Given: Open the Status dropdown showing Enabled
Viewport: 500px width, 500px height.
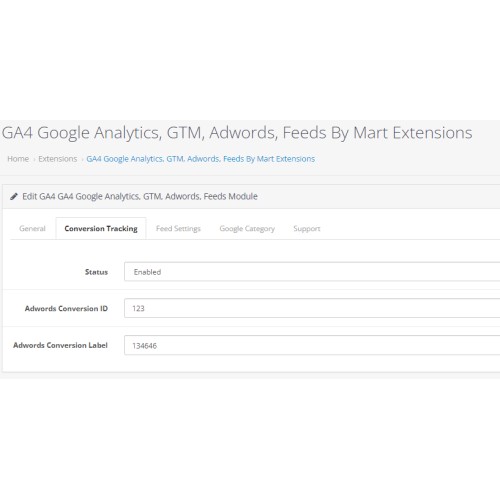Looking at the screenshot, I should (x=312, y=272).
